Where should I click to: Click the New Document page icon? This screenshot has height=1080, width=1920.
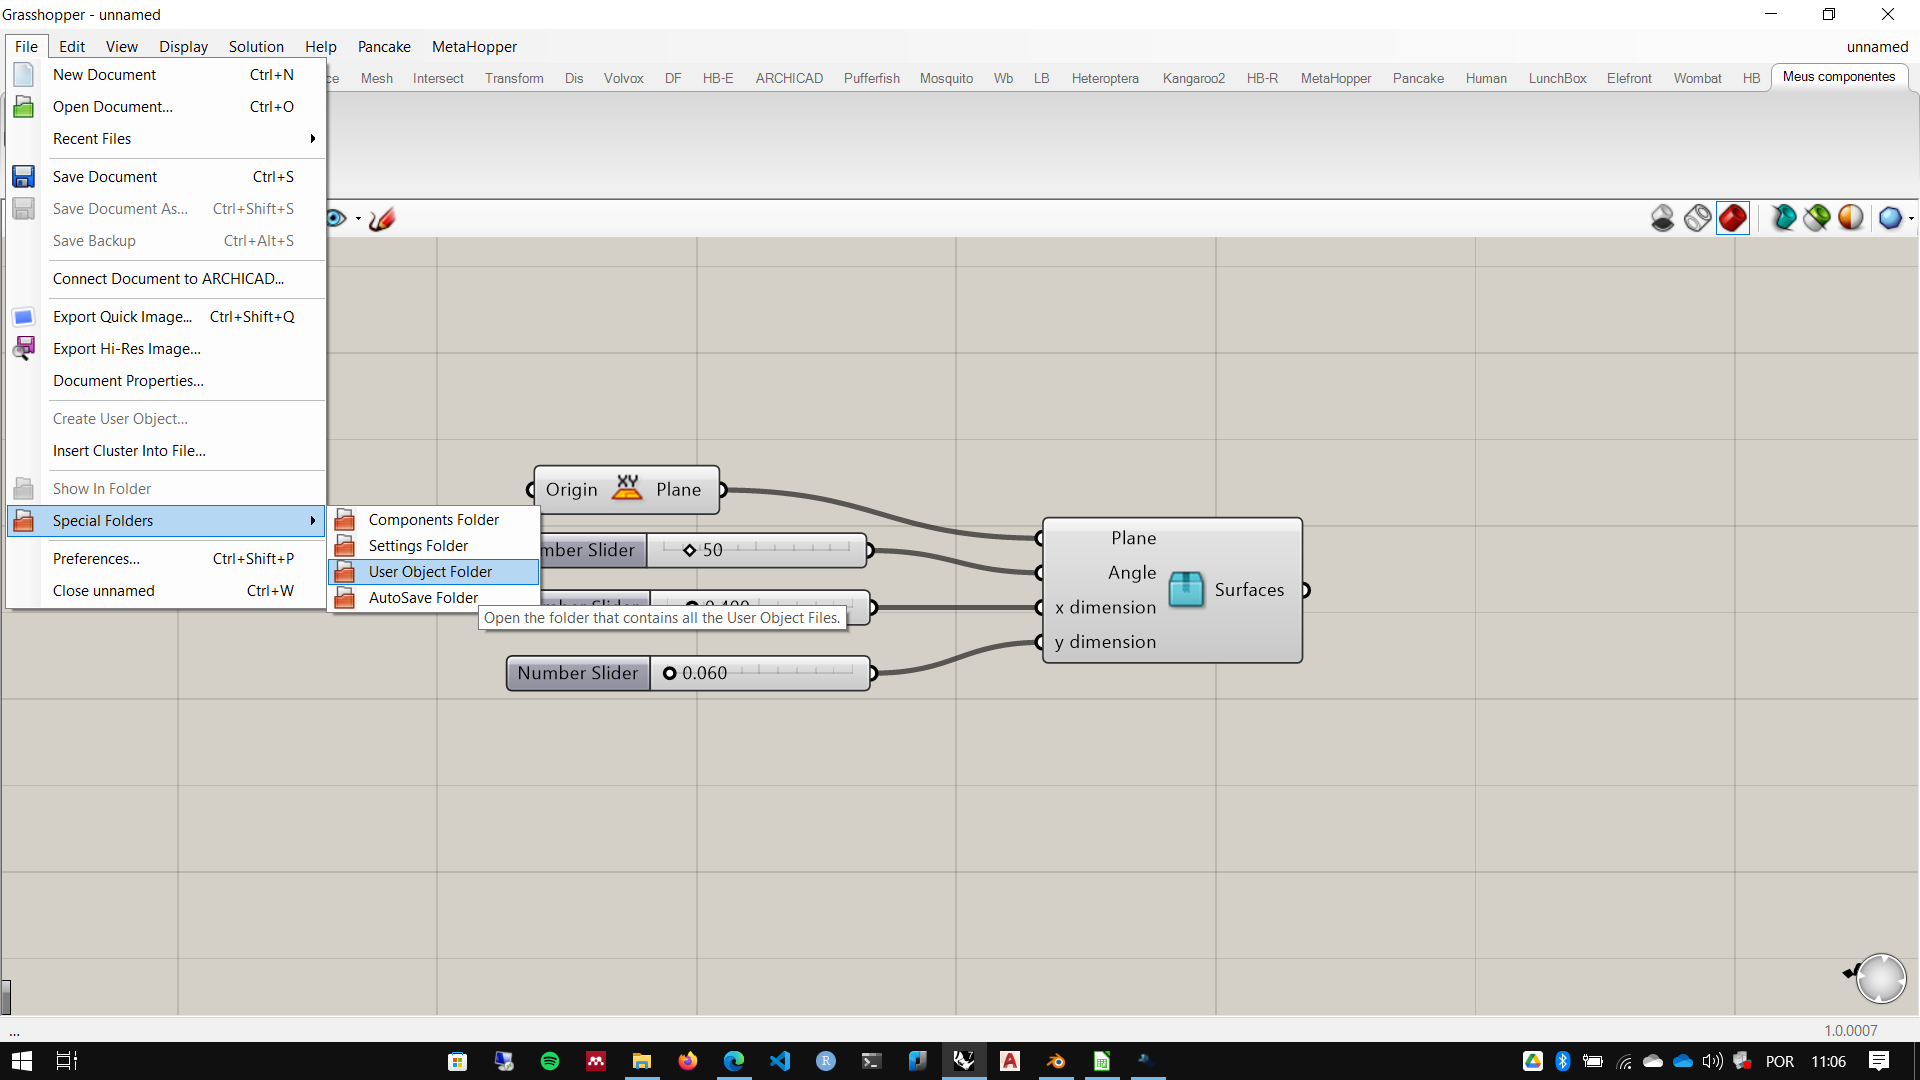coord(24,75)
